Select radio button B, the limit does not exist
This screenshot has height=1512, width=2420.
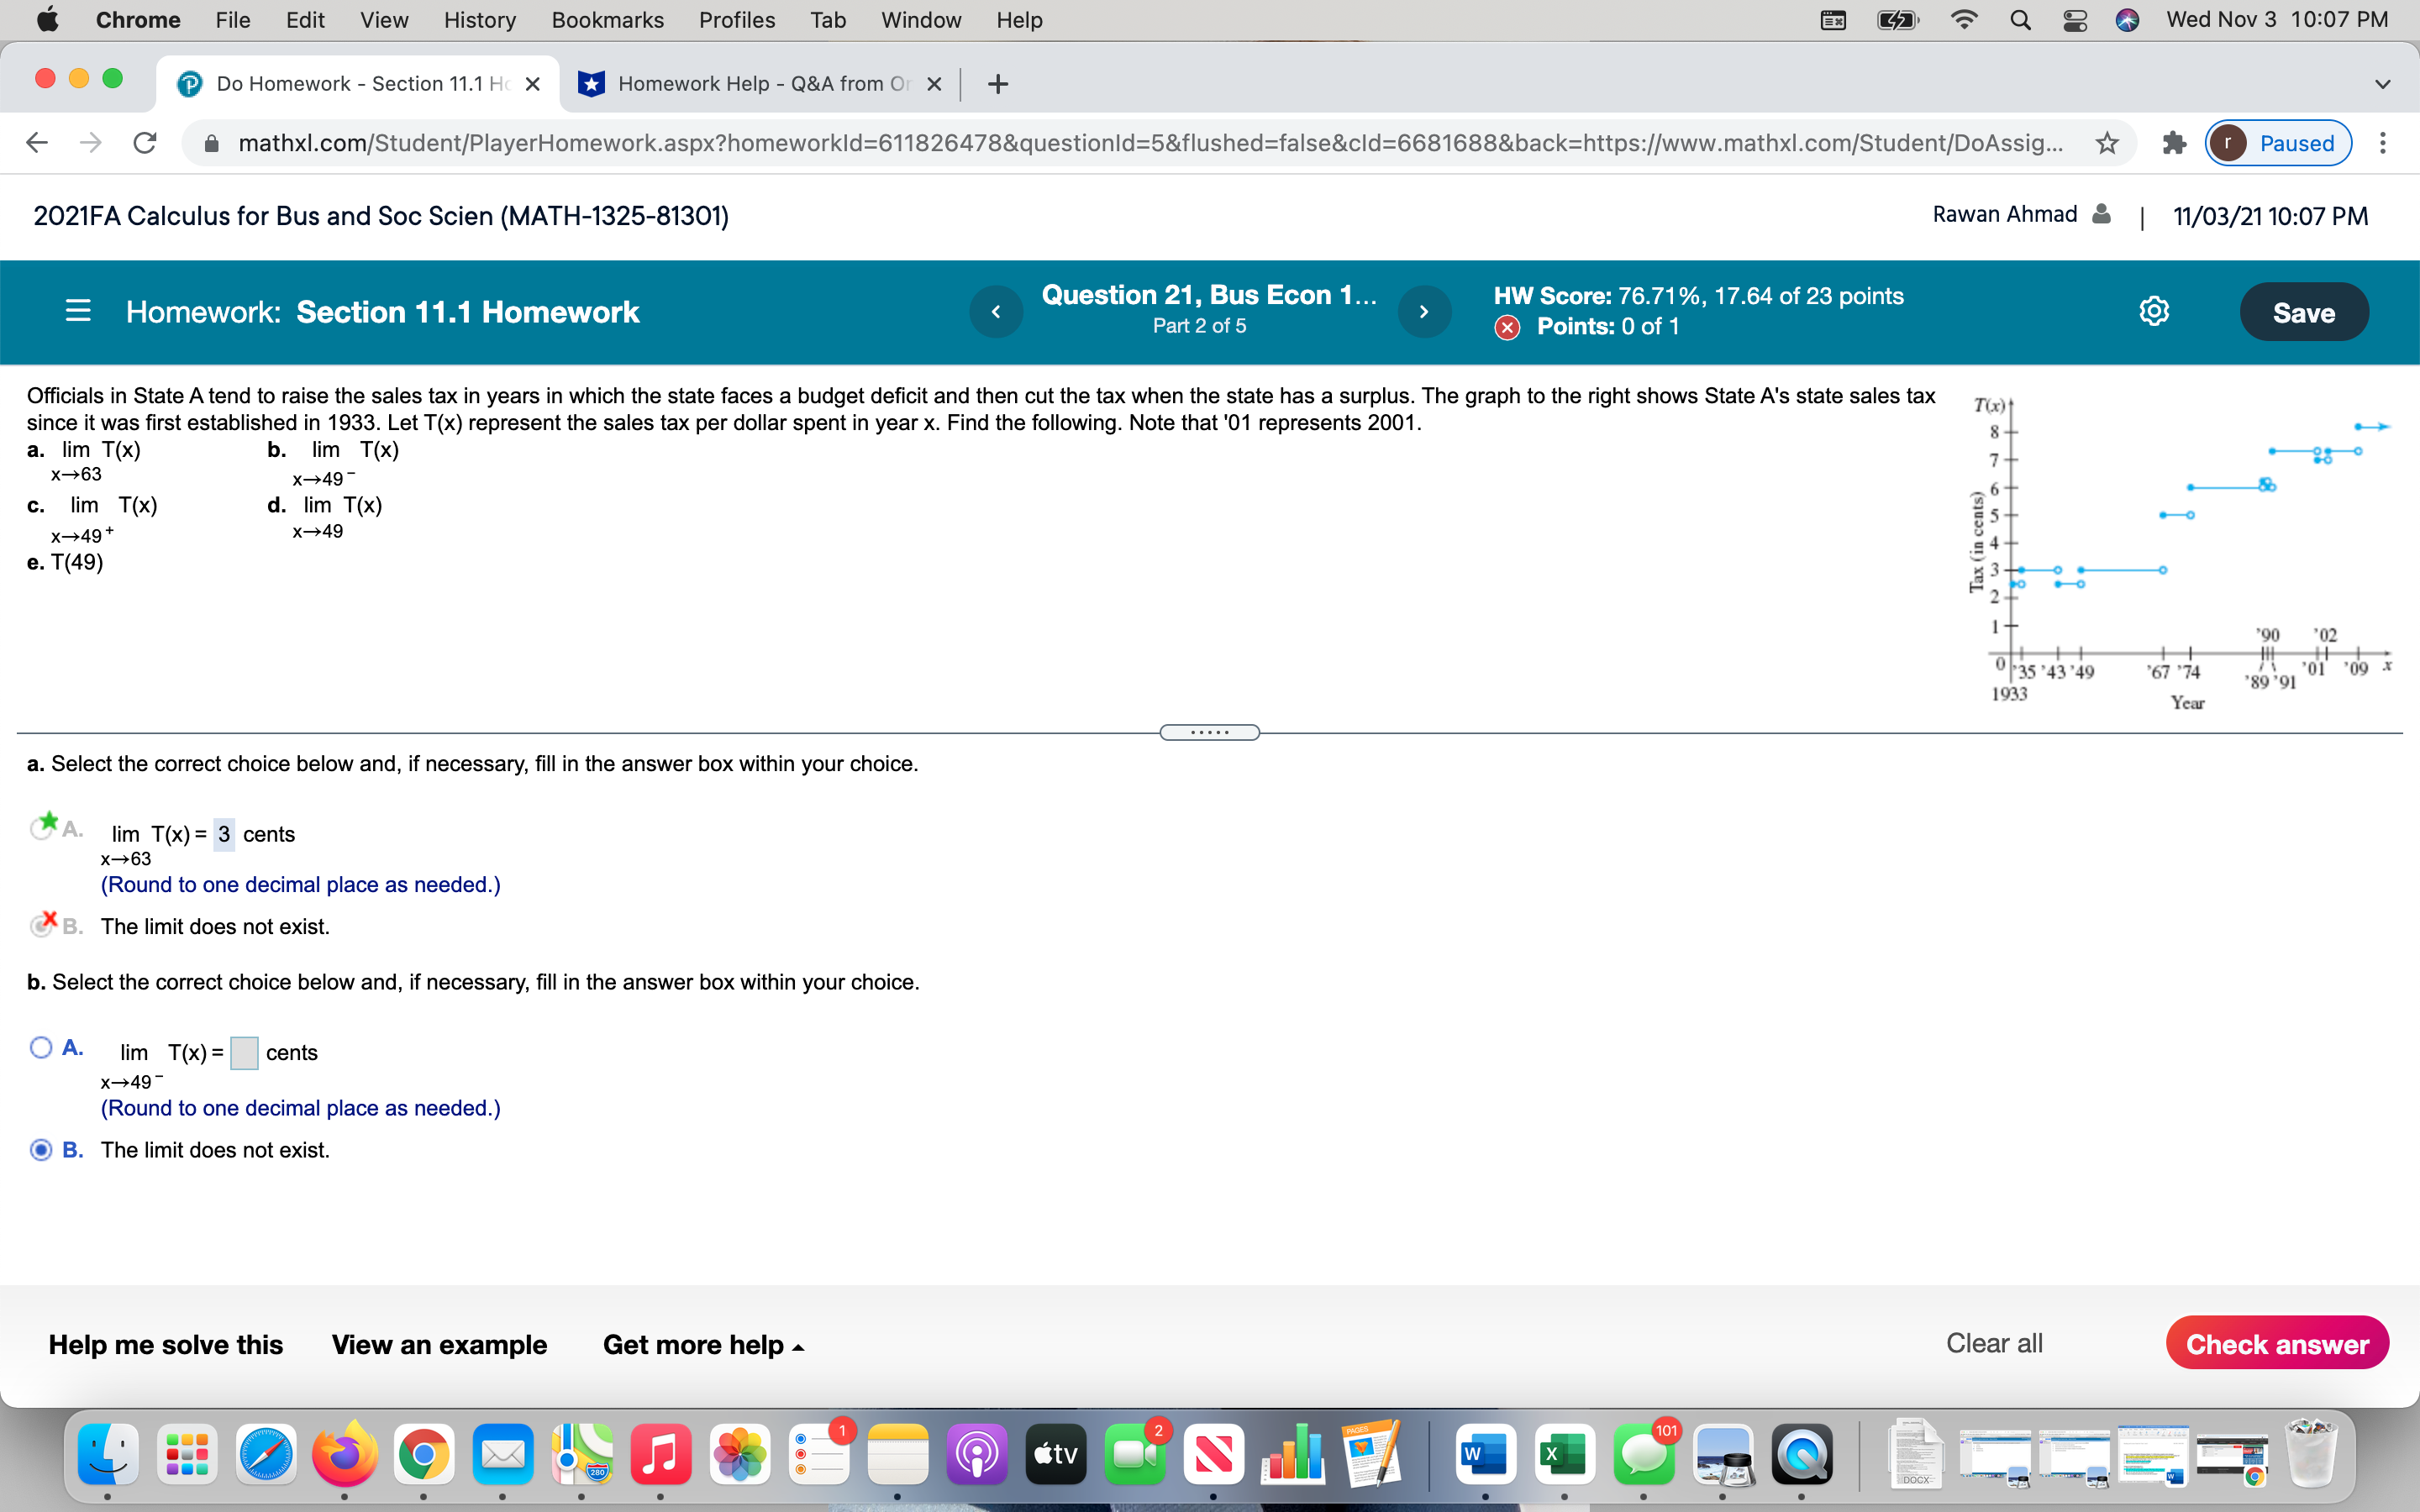coord(41,1150)
